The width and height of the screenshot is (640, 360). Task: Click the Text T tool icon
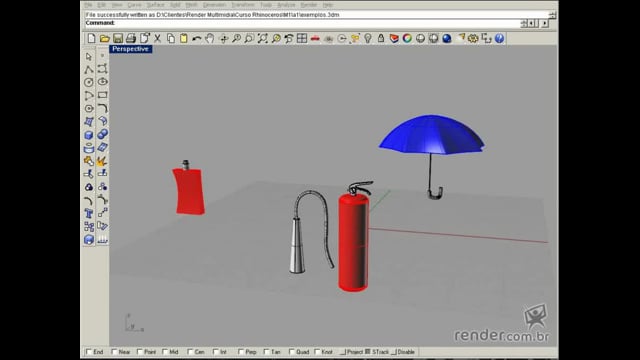(x=89, y=213)
